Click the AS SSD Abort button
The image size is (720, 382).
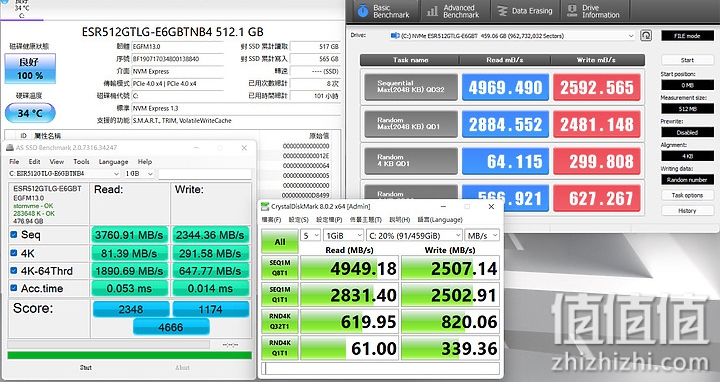(x=182, y=368)
